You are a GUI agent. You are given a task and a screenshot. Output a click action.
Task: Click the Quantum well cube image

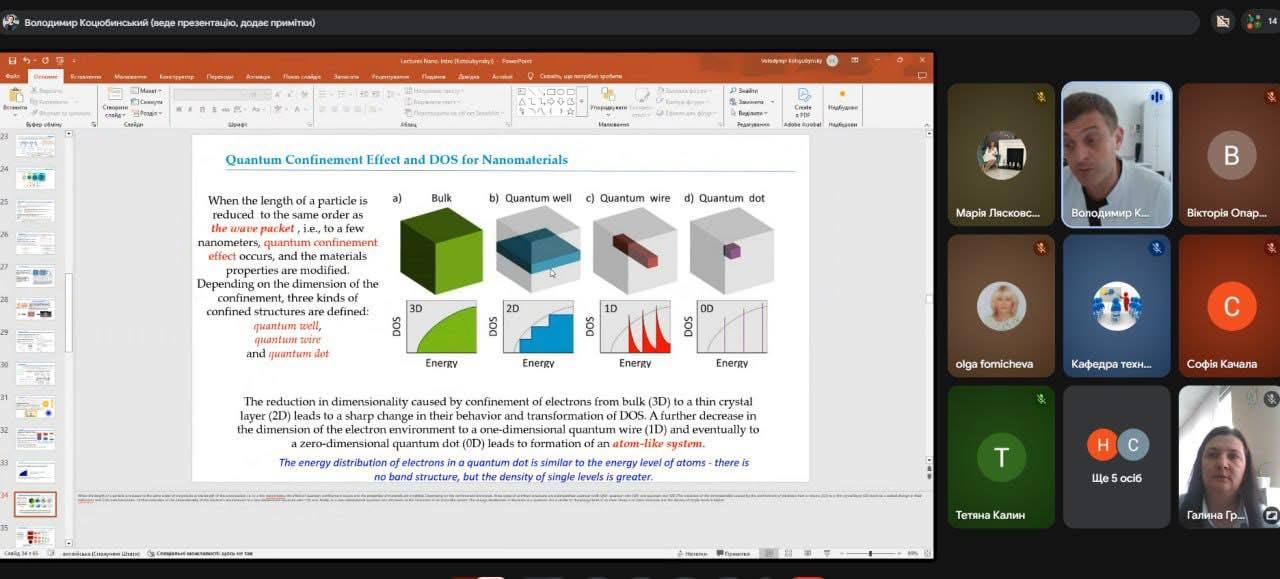(x=538, y=250)
